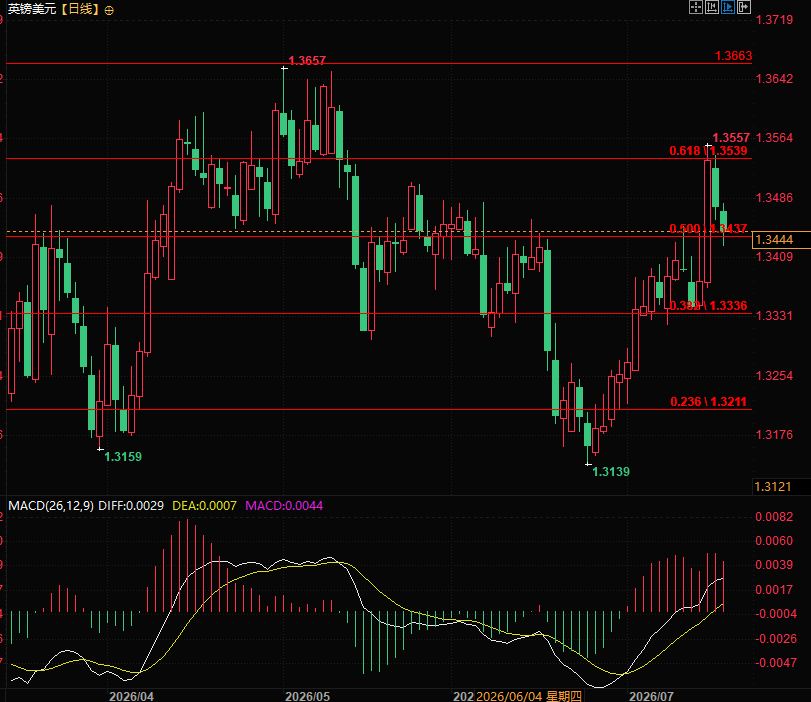Click the 1.3121 cursor price box

pyautogui.click(x=781, y=487)
